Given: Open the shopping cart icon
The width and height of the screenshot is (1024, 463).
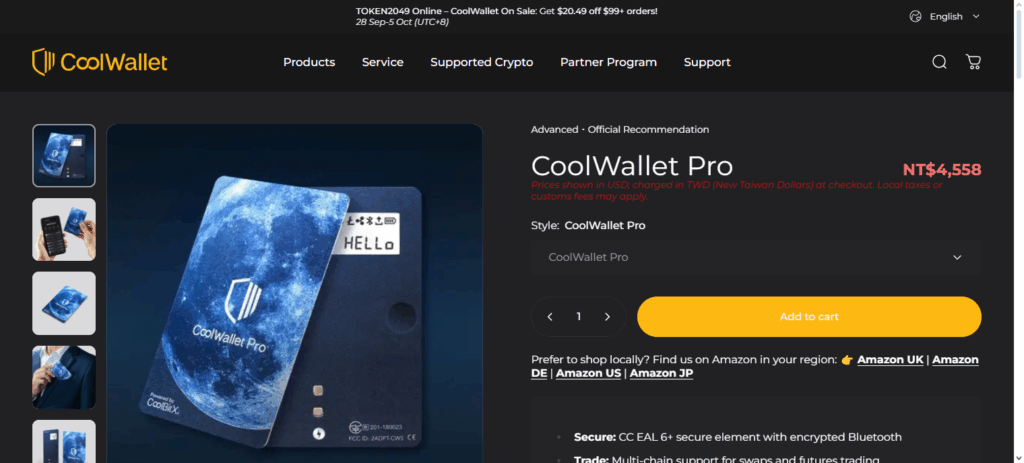Looking at the screenshot, I should [x=973, y=62].
